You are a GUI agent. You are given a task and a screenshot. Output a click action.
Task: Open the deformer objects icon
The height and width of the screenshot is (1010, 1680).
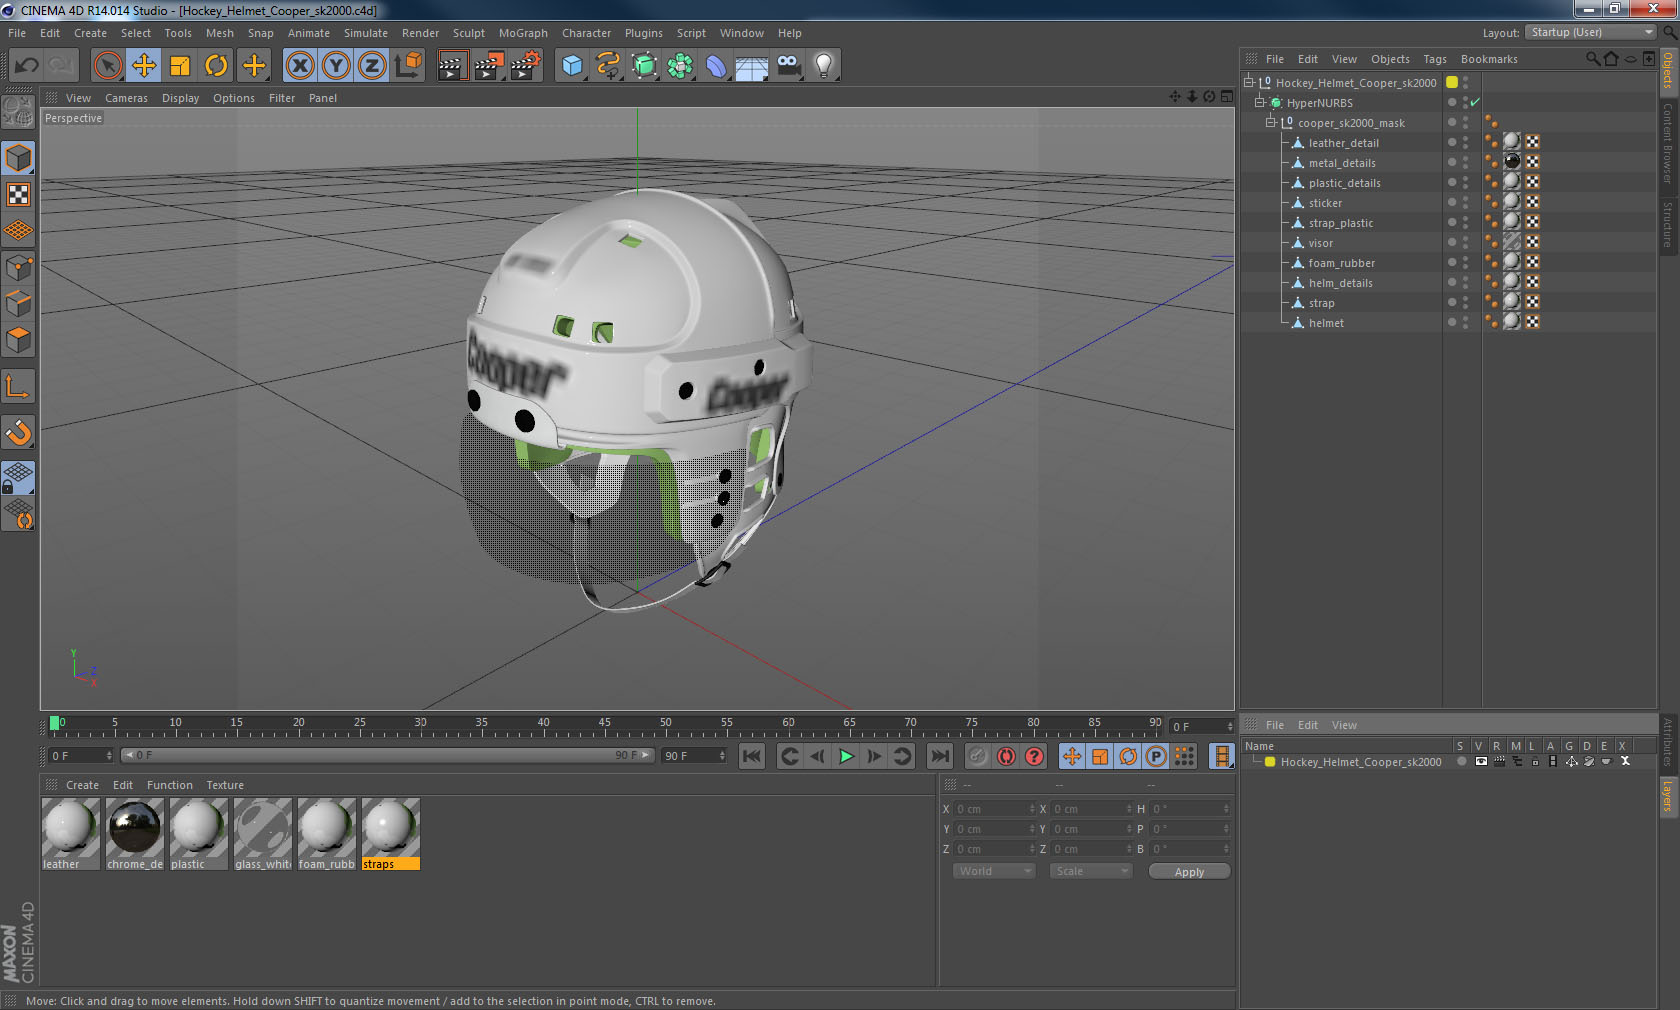click(717, 66)
